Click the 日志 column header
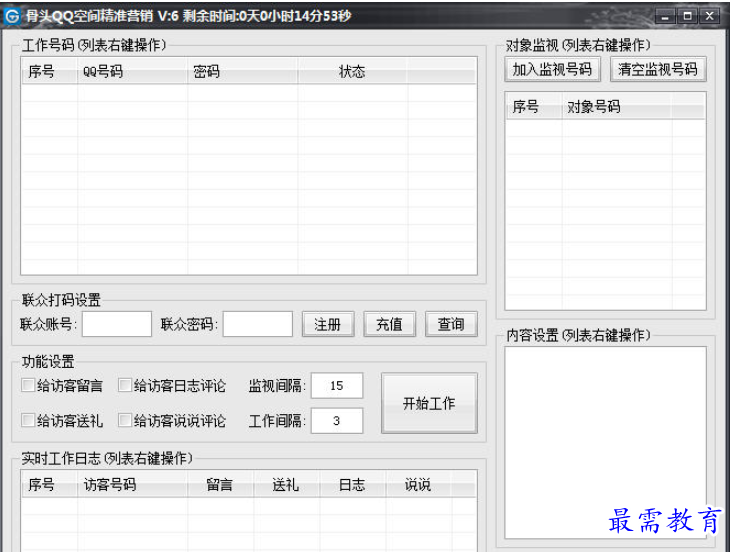Image resolution: width=730 pixels, height=552 pixels. (353, 485)
